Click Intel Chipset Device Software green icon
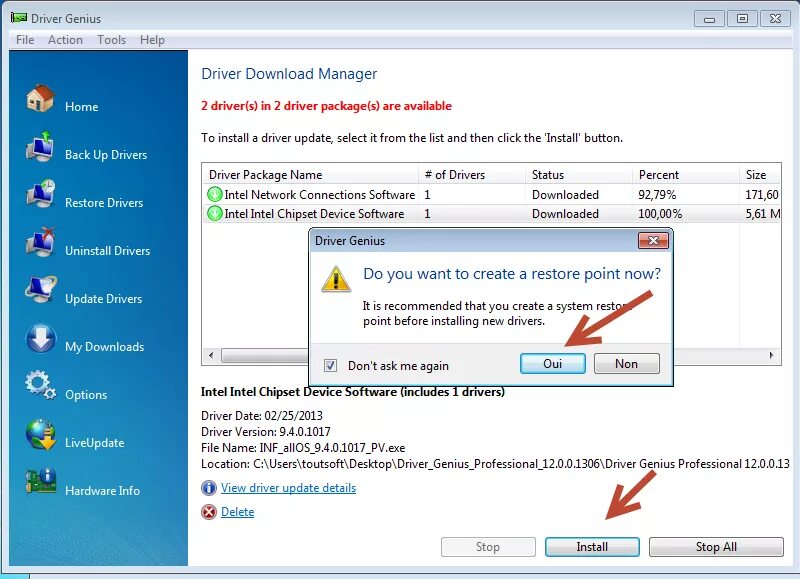The height and width of the screenshot is (579, 800). (215, 213)
